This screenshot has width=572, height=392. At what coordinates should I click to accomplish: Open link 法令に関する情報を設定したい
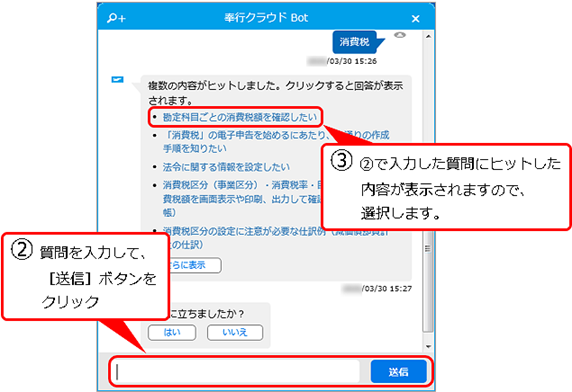tap(226, 167)
